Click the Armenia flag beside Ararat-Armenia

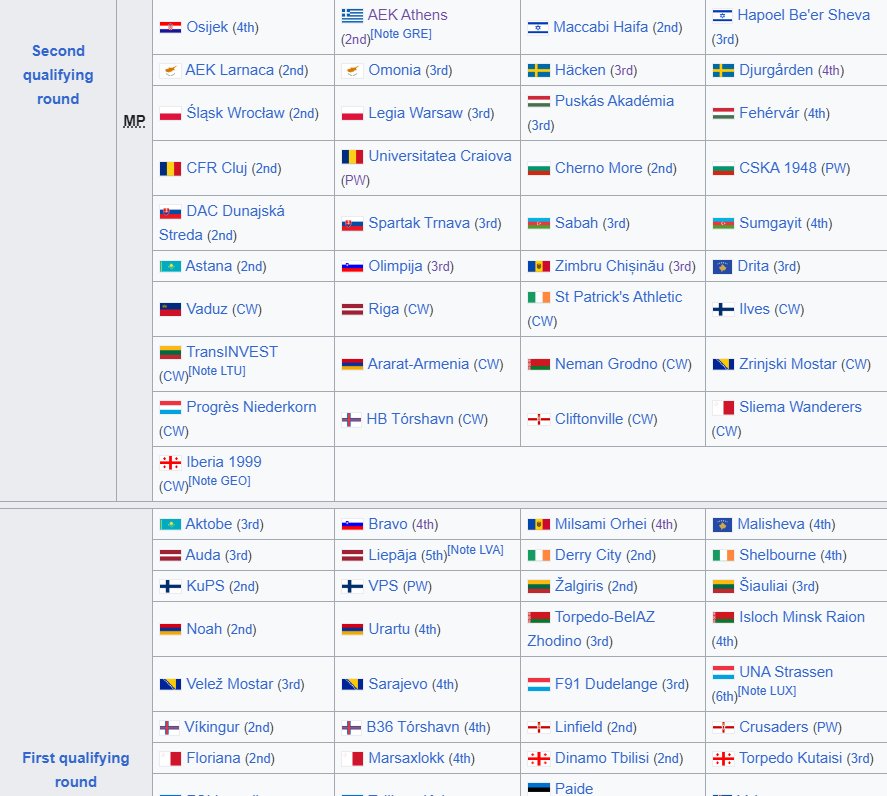(x=352, y=364)
